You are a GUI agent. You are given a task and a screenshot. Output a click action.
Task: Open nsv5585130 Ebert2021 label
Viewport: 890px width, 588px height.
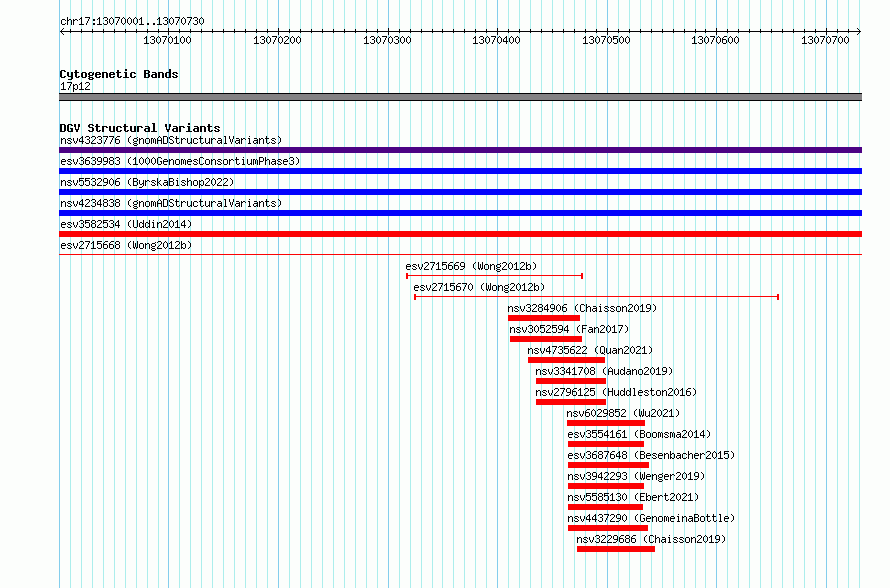[x=633, y=497]
